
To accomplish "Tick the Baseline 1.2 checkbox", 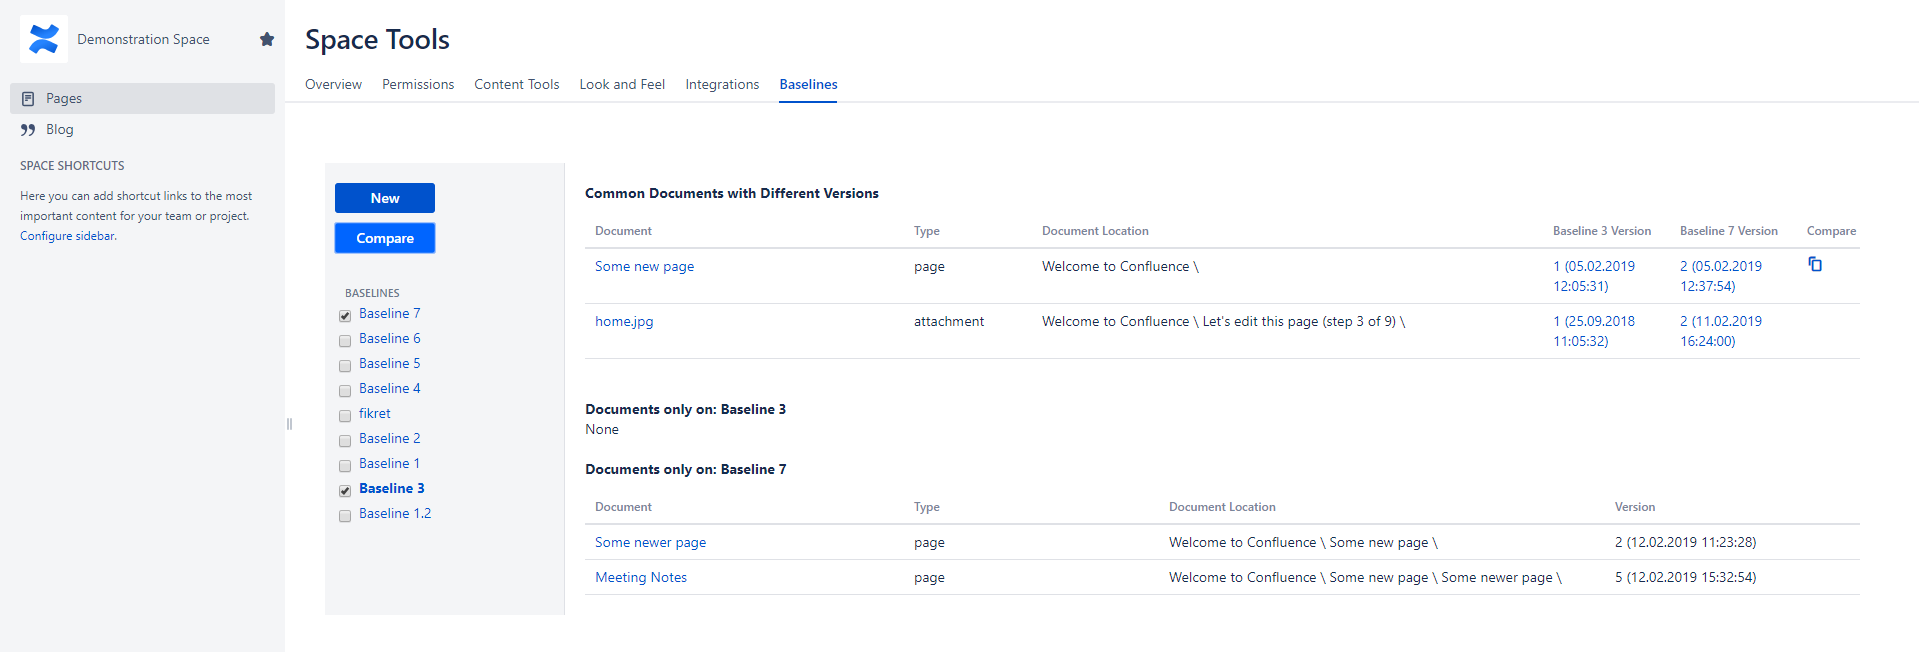I will tap(345, 516).
